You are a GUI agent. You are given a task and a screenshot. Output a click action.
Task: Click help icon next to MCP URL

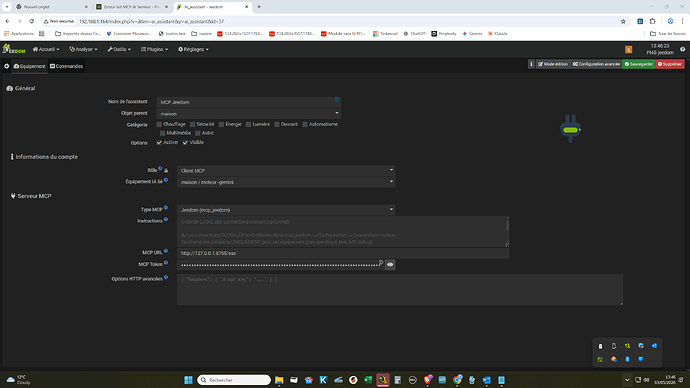click(166, 251)
